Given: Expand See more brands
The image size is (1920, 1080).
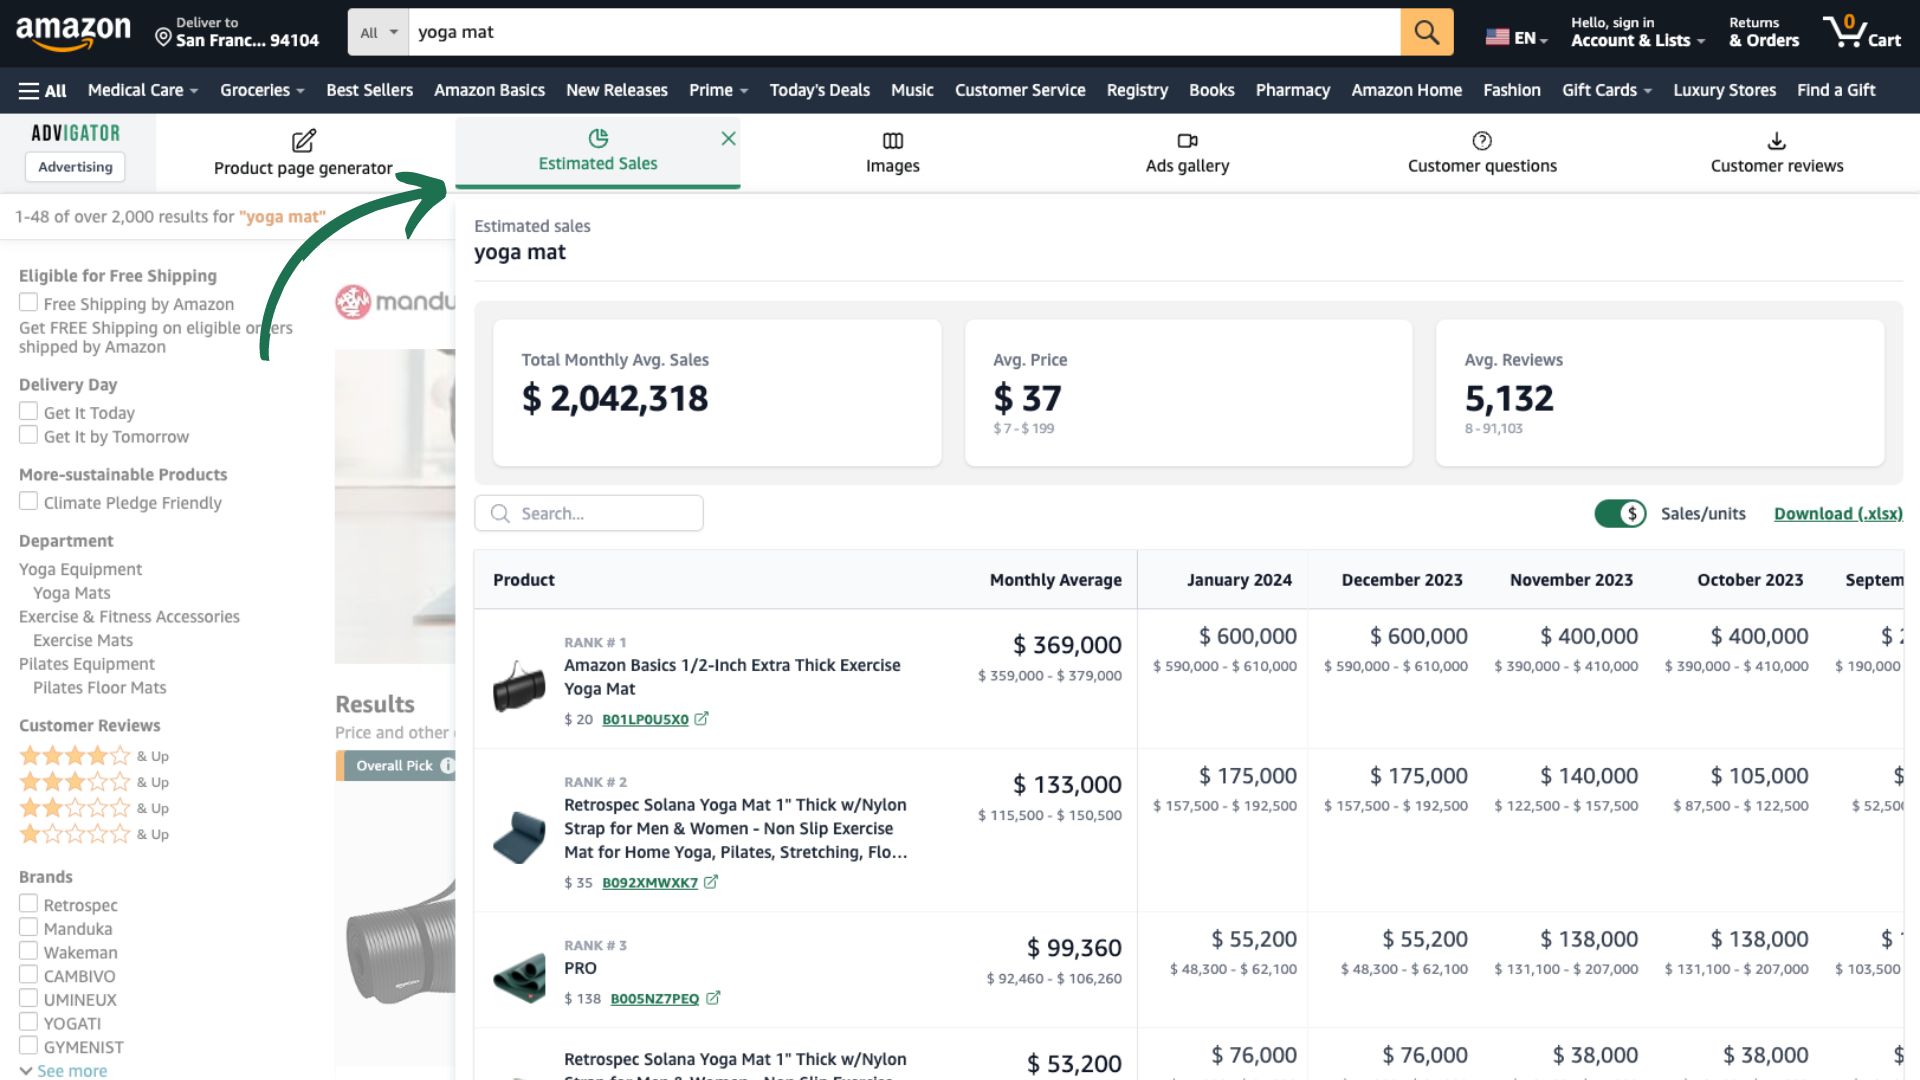Looking at the screenshot, I should pyautogui.click(x=63, y=1070).
